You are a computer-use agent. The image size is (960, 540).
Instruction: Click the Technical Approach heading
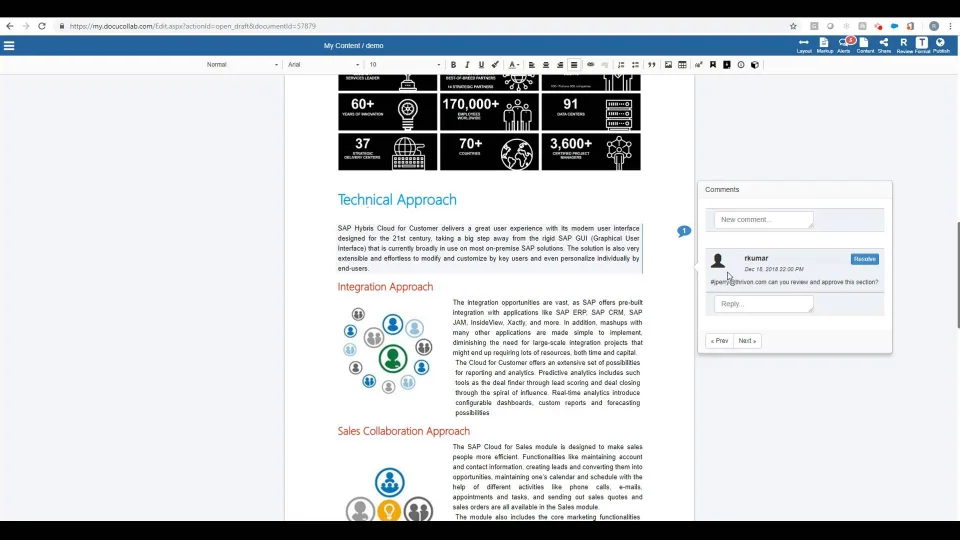coord(397,200)
